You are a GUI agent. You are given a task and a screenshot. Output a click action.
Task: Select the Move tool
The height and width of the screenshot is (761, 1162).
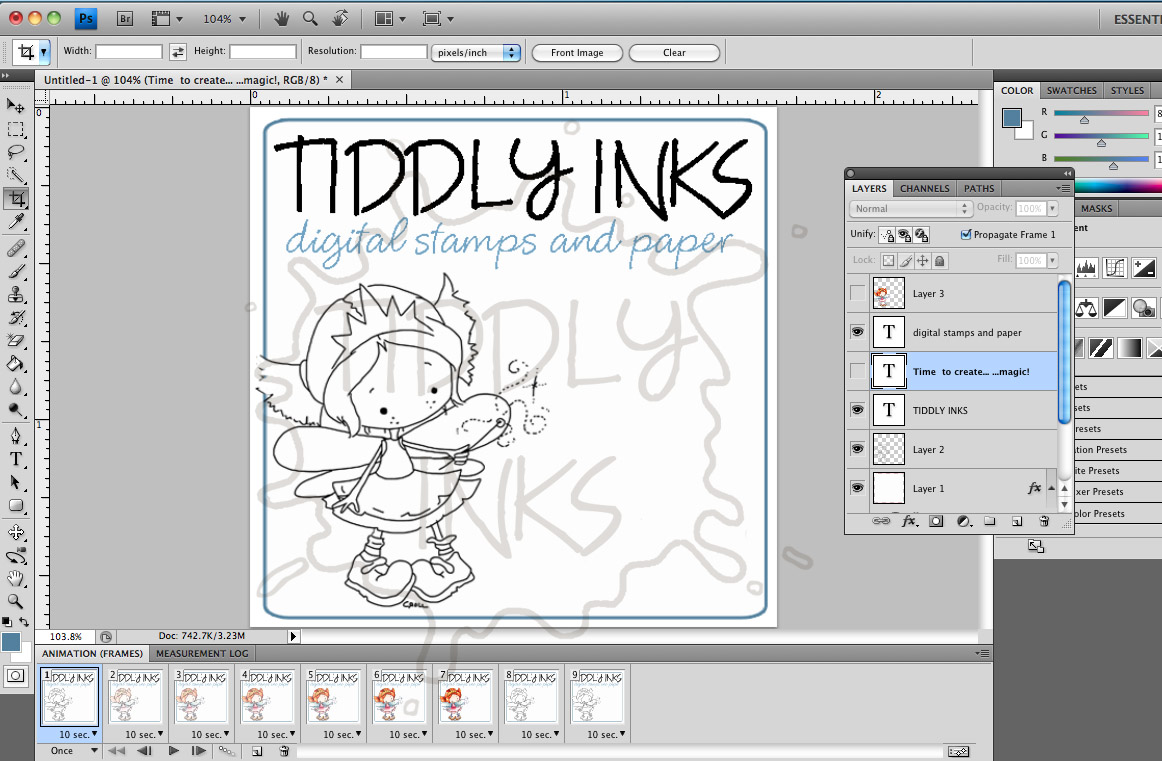click(x=16, y=106)
